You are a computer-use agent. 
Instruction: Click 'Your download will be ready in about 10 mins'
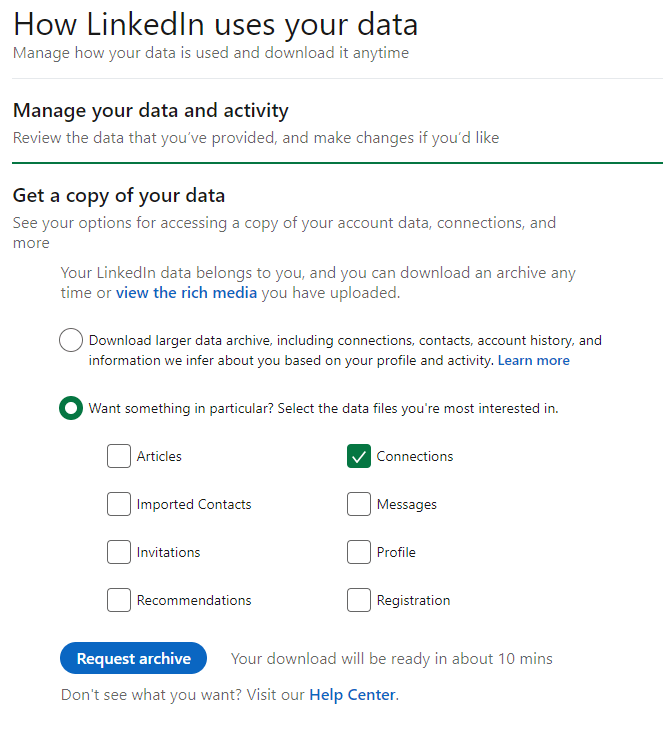(x=392, y=658)
